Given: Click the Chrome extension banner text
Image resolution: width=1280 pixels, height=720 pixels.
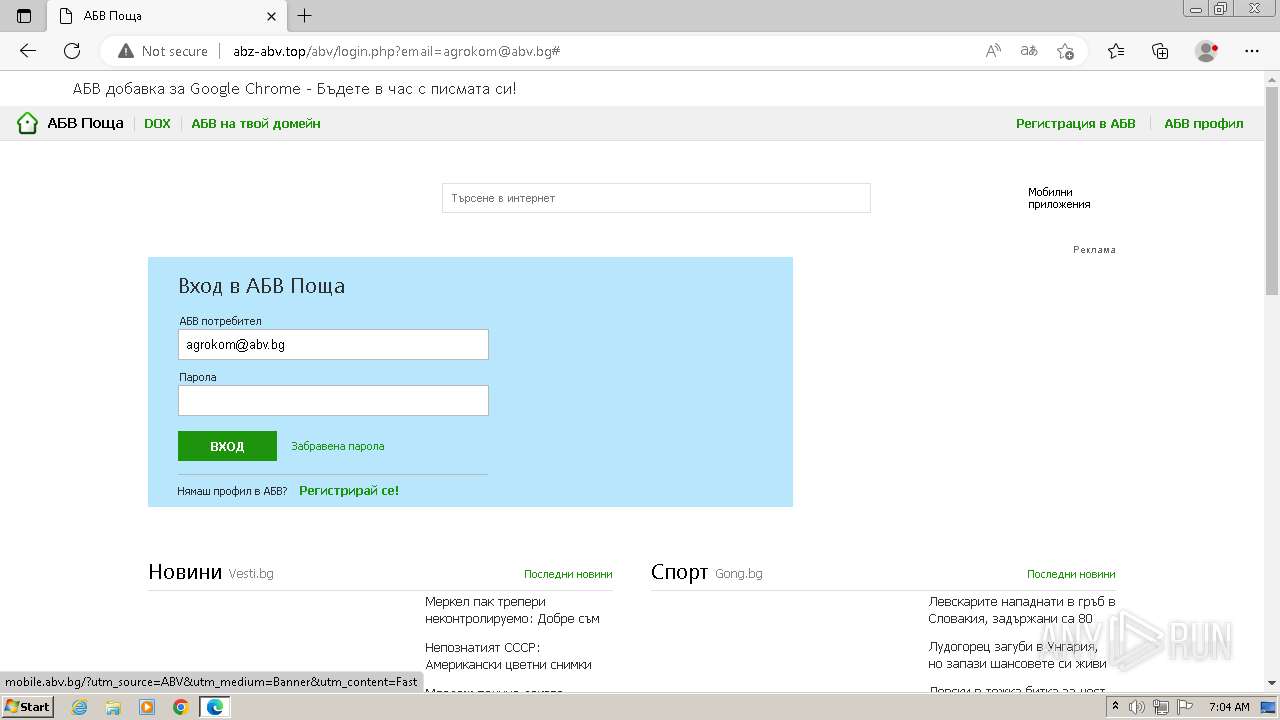Looking at the screenshot, I should [295, 89].
